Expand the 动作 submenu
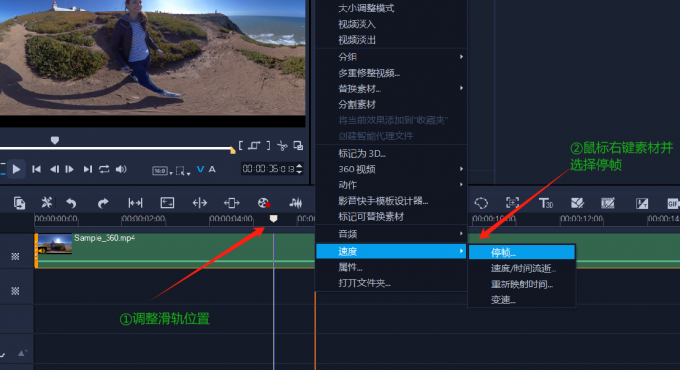The image size is (680, 370). pos(392,185)
